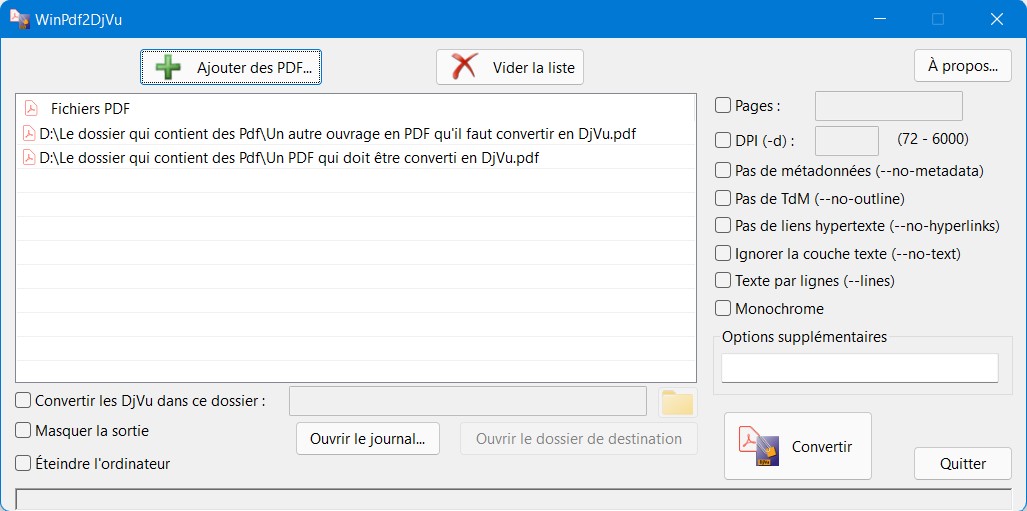Click the PDF icon next to 'Un PDF qui doit être converti'

(29, 158)
